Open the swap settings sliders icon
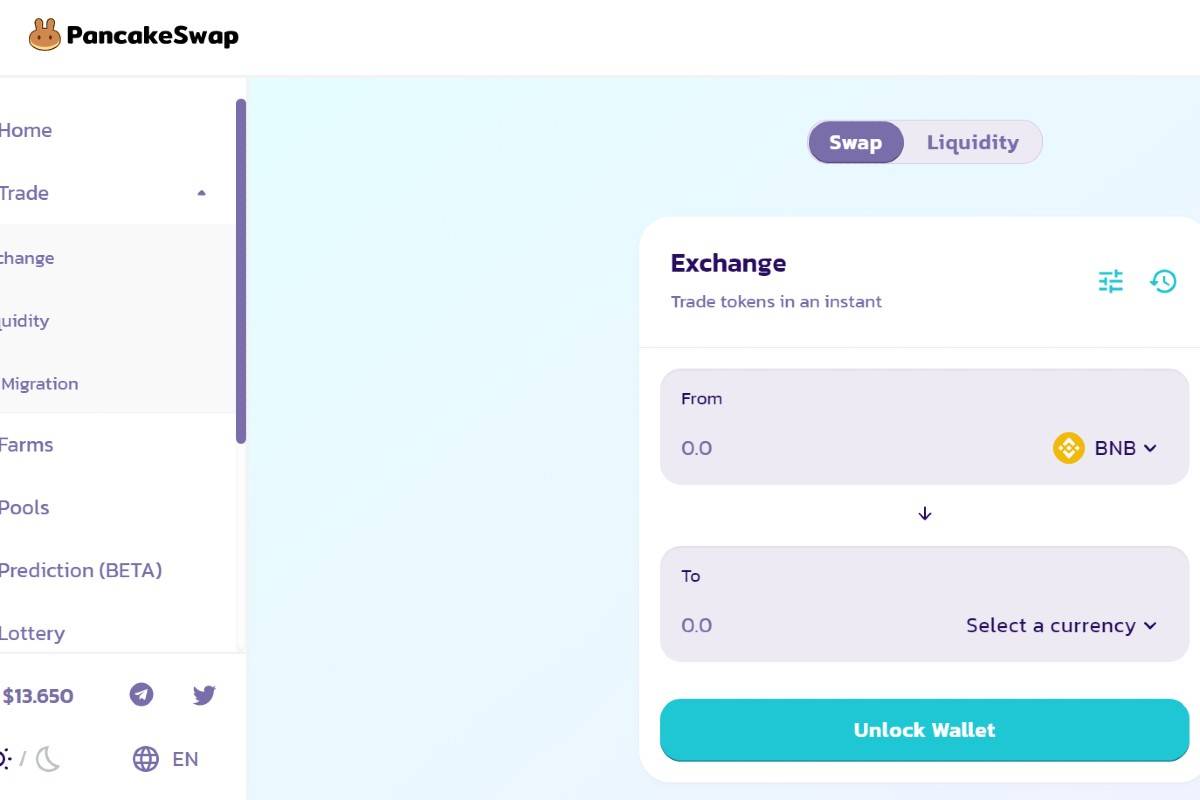 pos(1111,282)
